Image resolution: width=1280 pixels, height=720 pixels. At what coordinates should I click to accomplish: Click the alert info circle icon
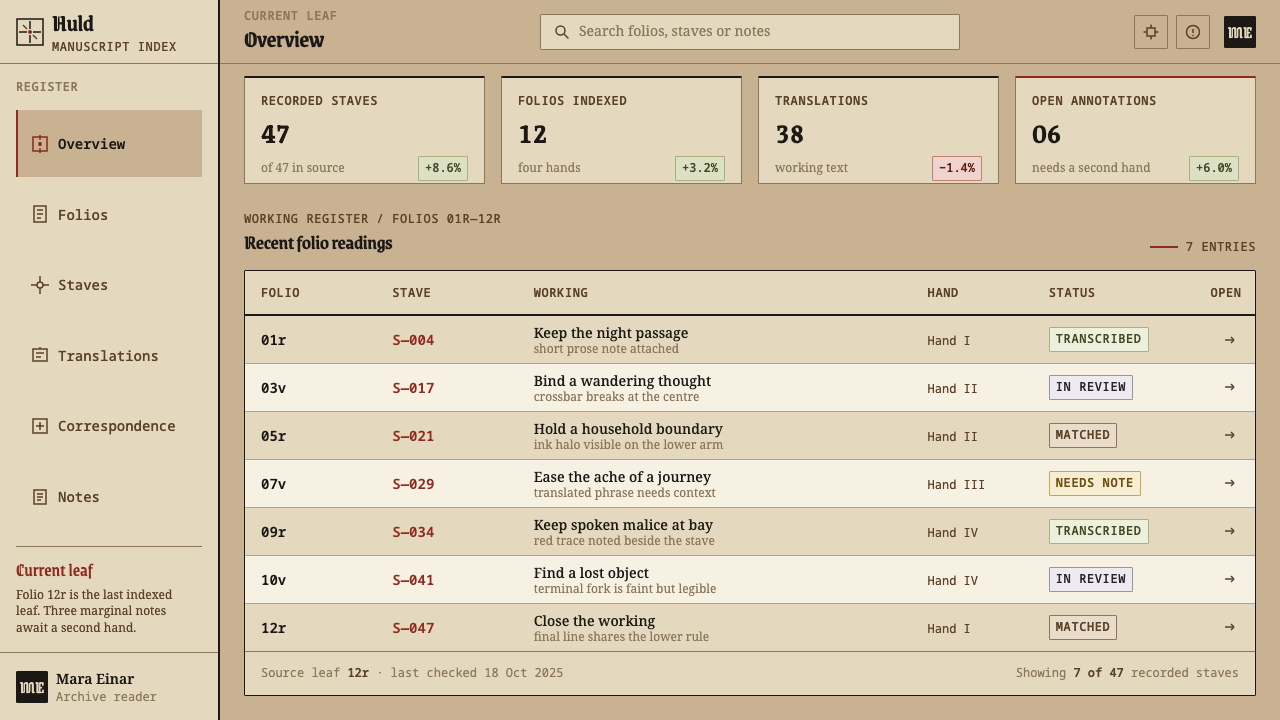[x=1193, y=32]
